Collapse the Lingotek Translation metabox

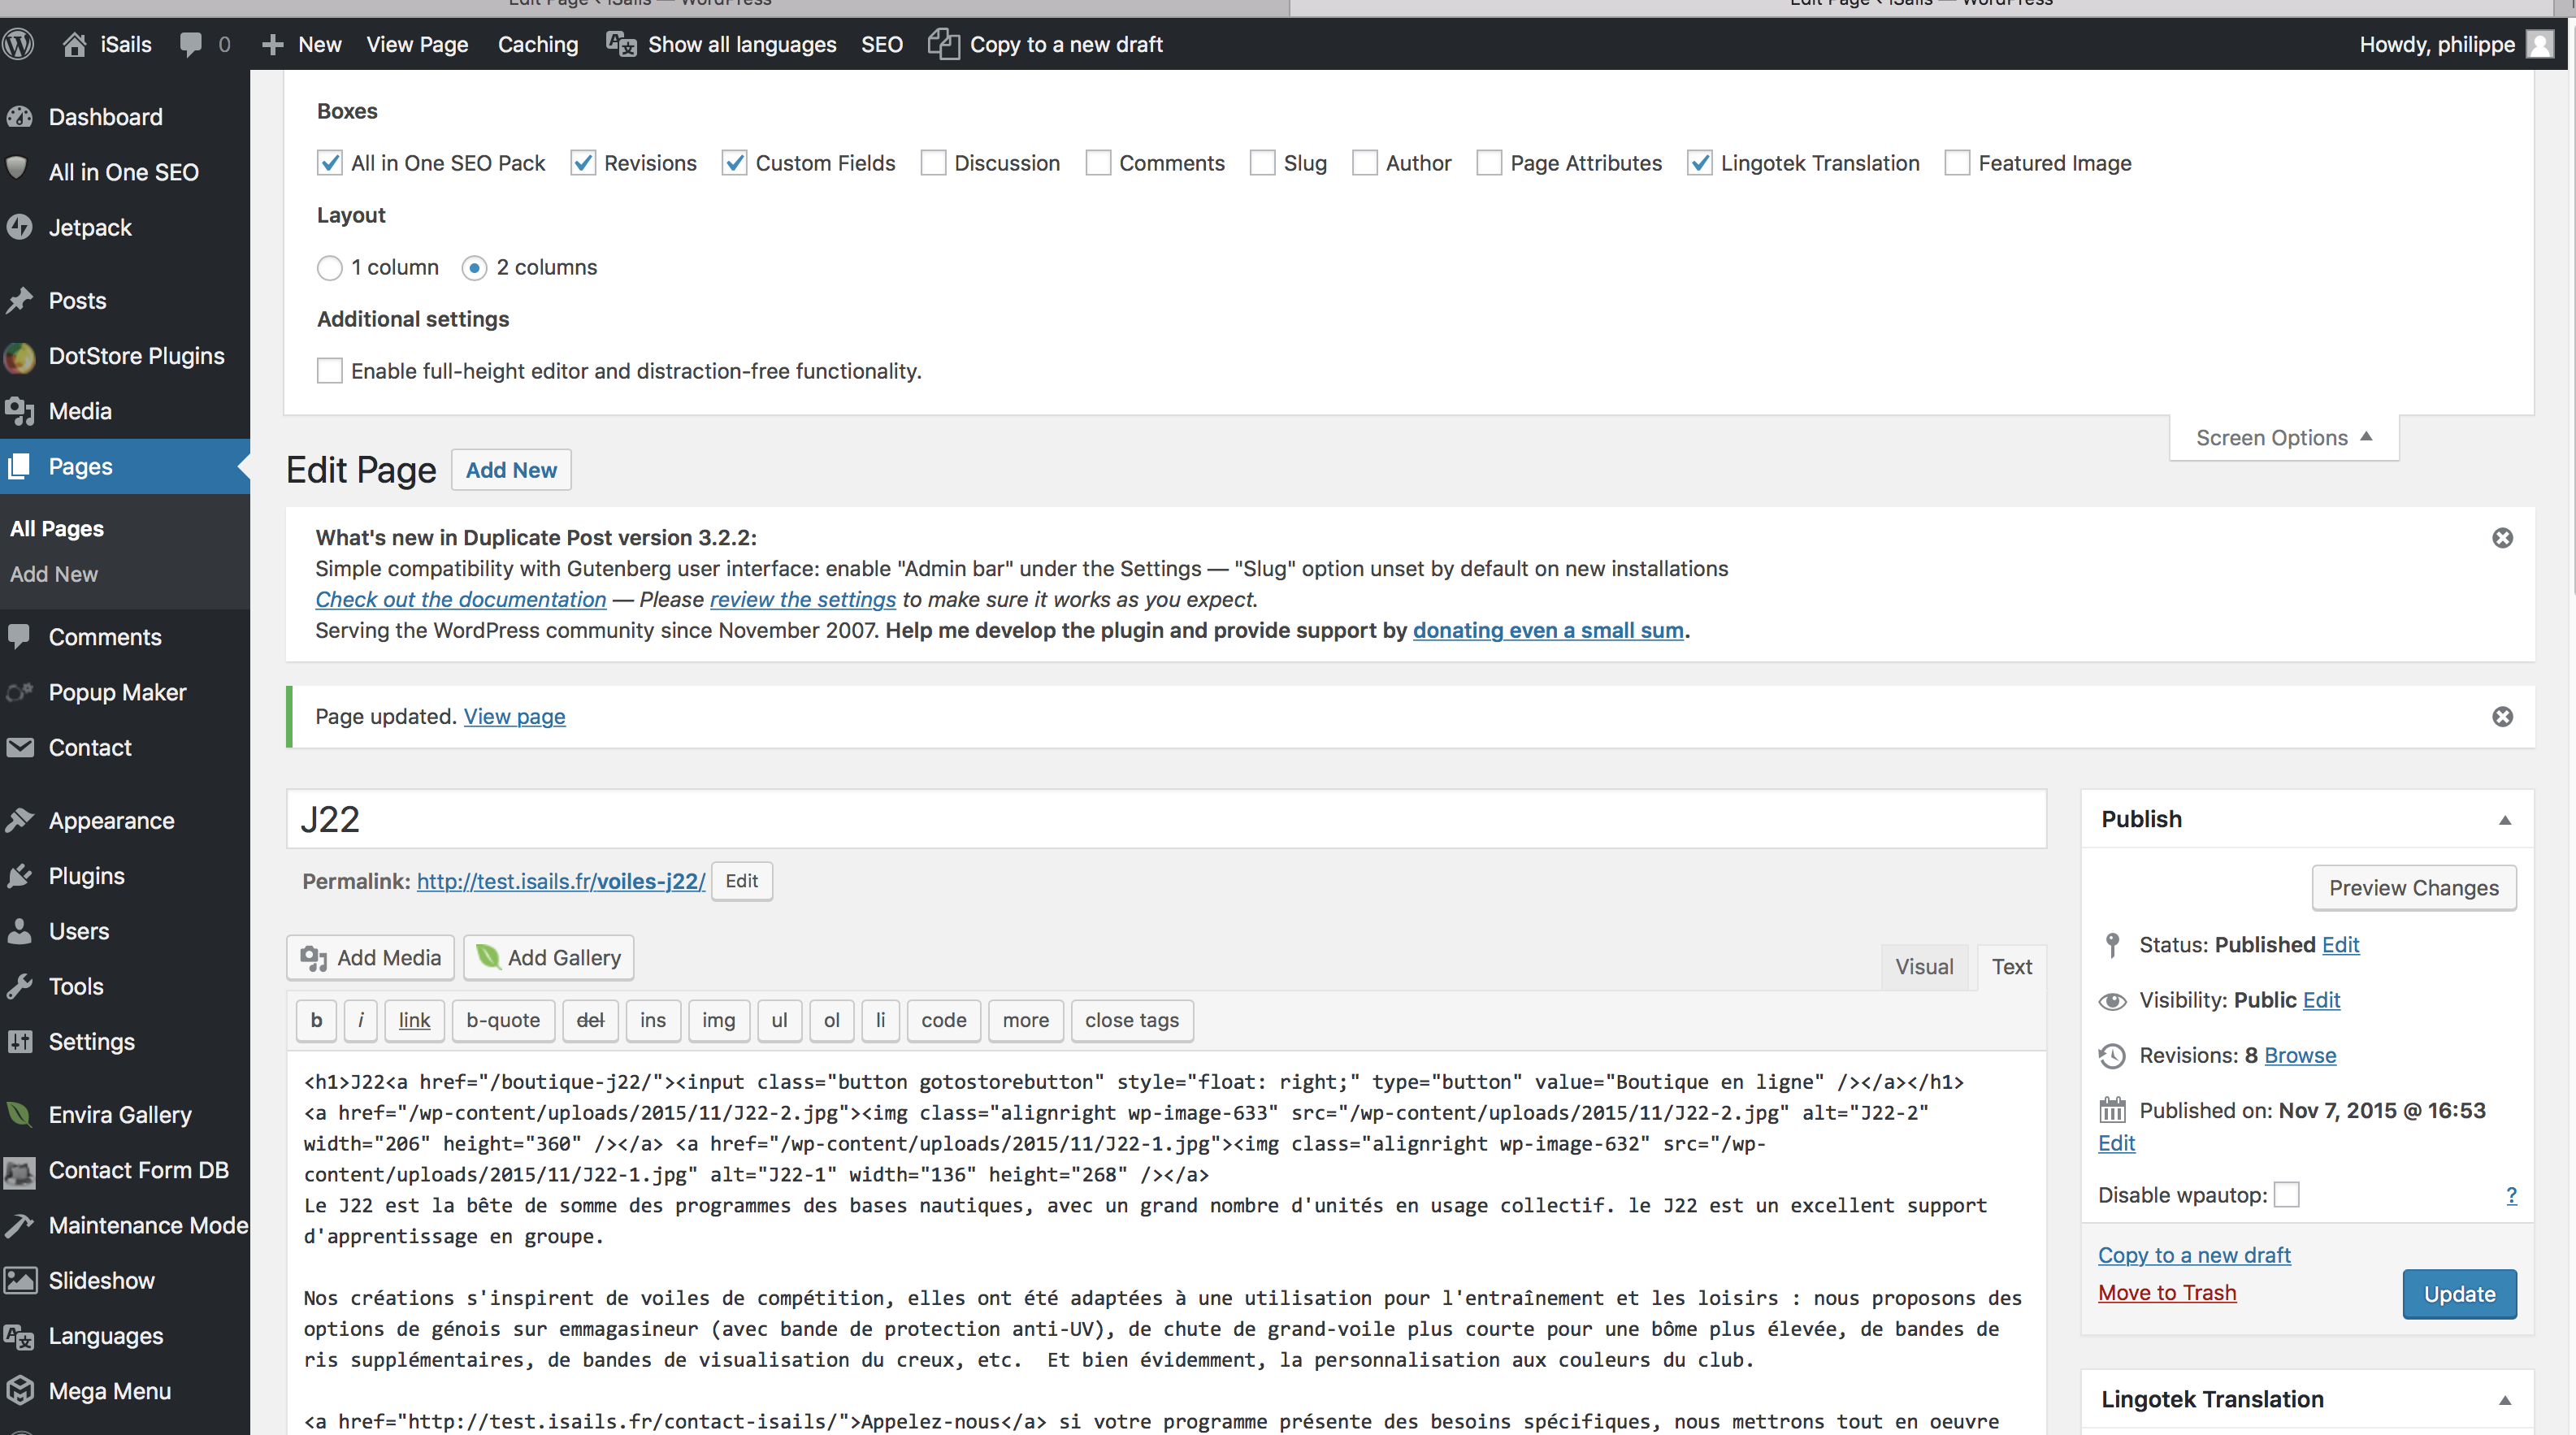(x=2505, y=1400)
